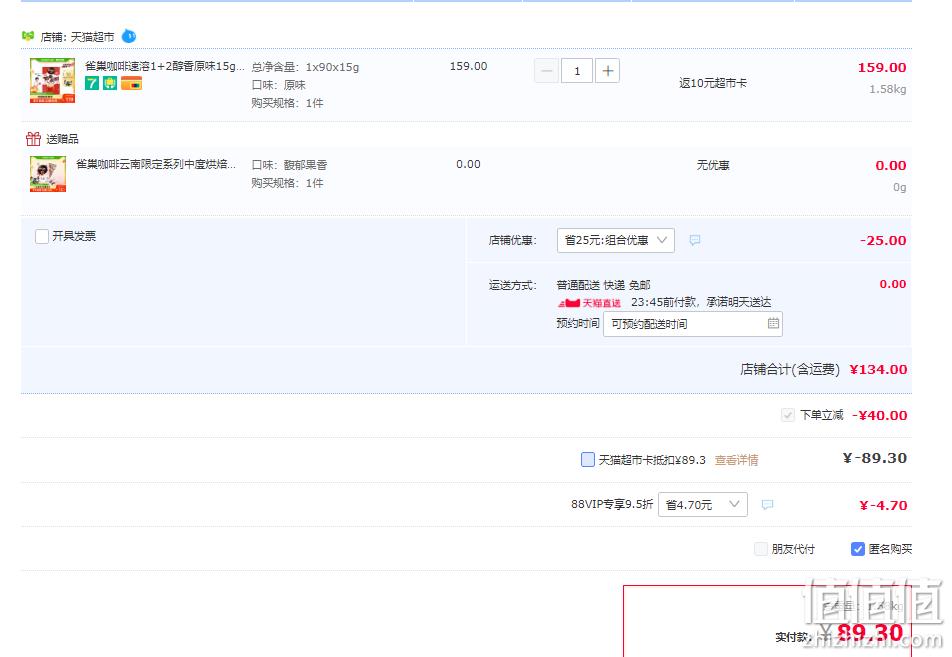Click the quantity input showing 1
The height and width of the screenshot is (657, 952).
coord(577,71)
